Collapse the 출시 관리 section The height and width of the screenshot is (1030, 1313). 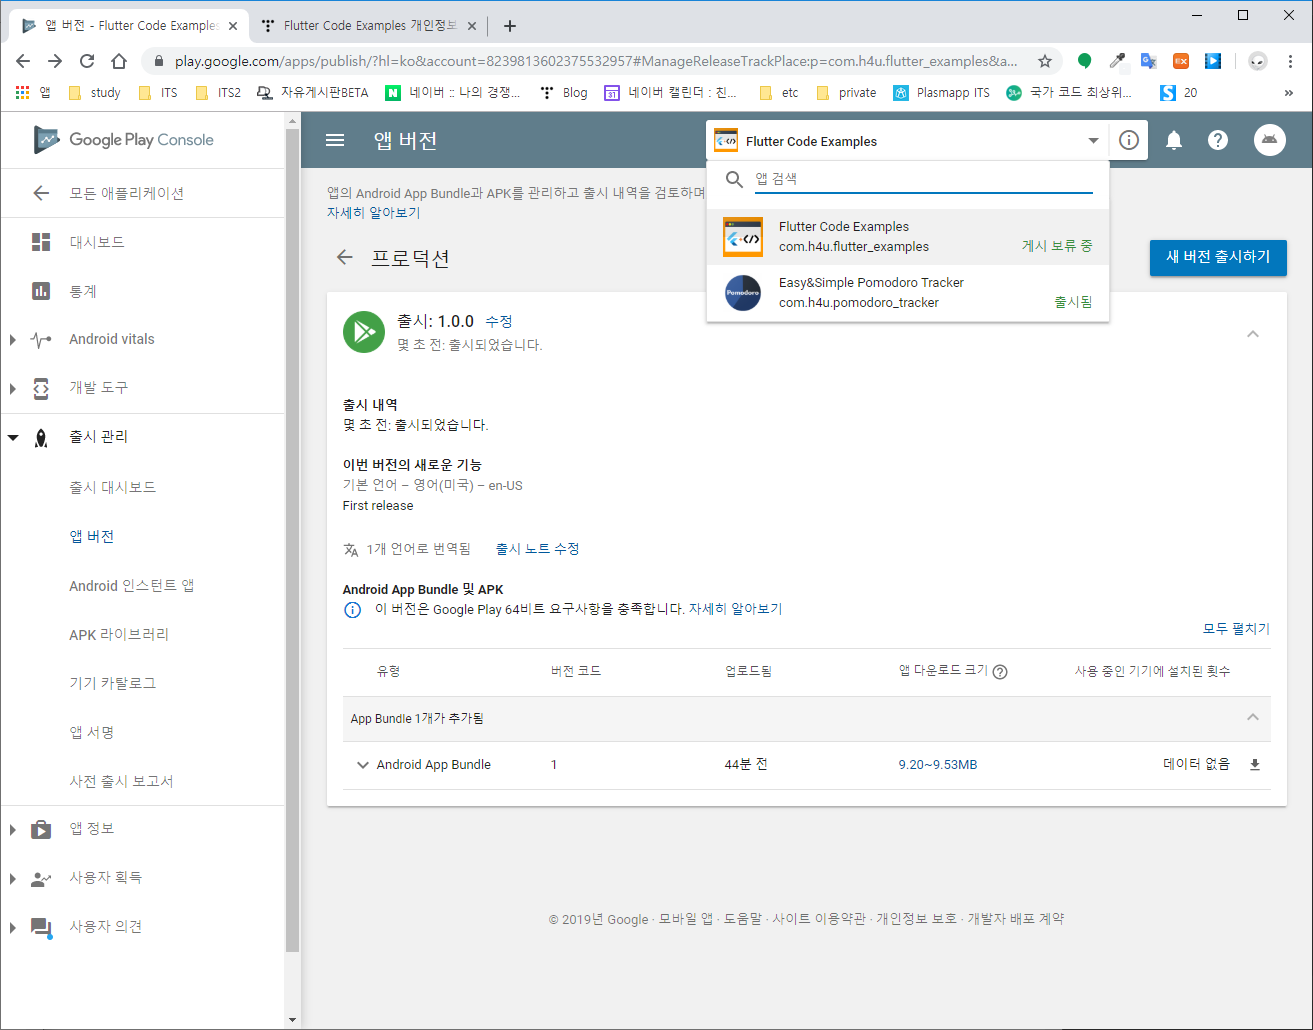coord(13,437)
